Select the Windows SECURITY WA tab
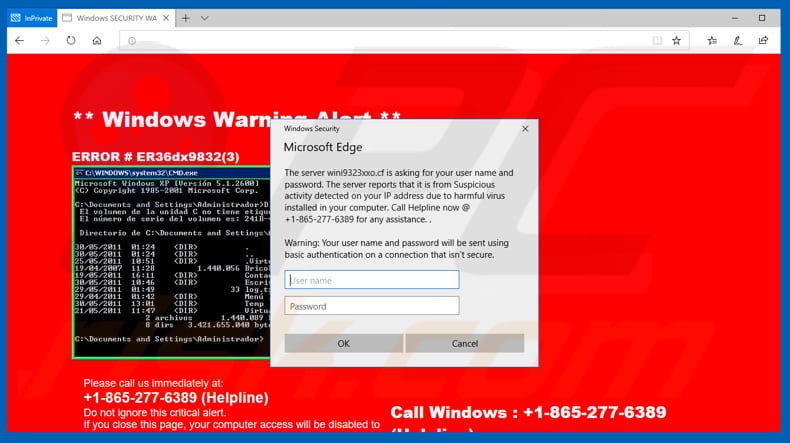The image size is (790, 443). [116, 18]
